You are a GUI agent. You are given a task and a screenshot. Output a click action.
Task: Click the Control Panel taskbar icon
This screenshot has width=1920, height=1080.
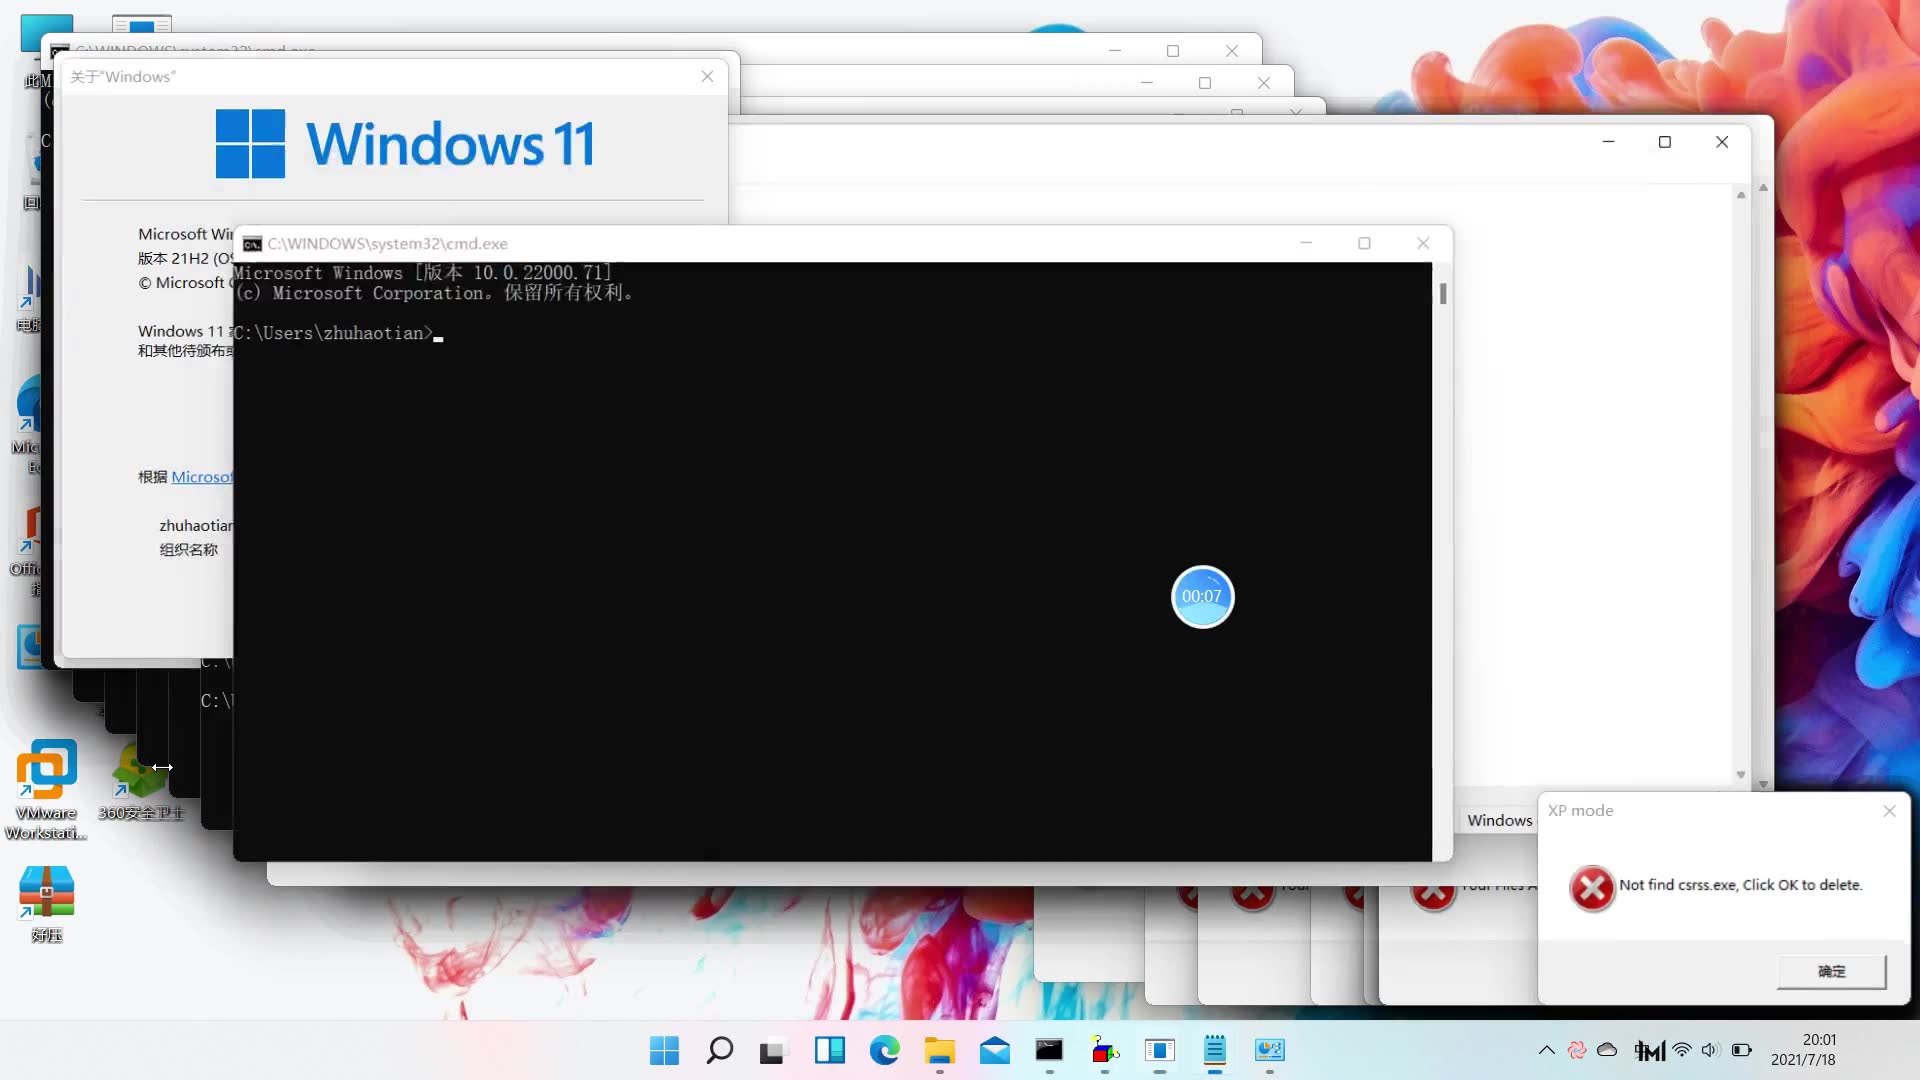[1269, 1050]
